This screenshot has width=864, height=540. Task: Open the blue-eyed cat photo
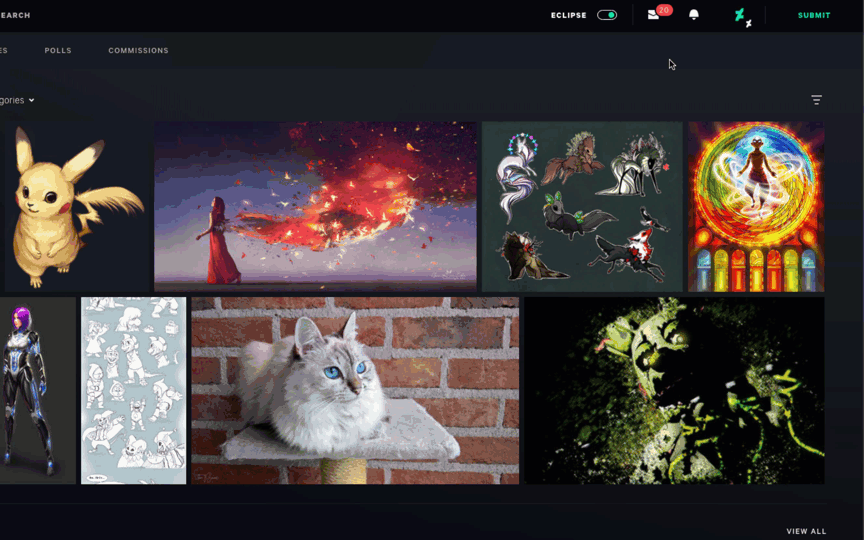(x=355, y=391)
